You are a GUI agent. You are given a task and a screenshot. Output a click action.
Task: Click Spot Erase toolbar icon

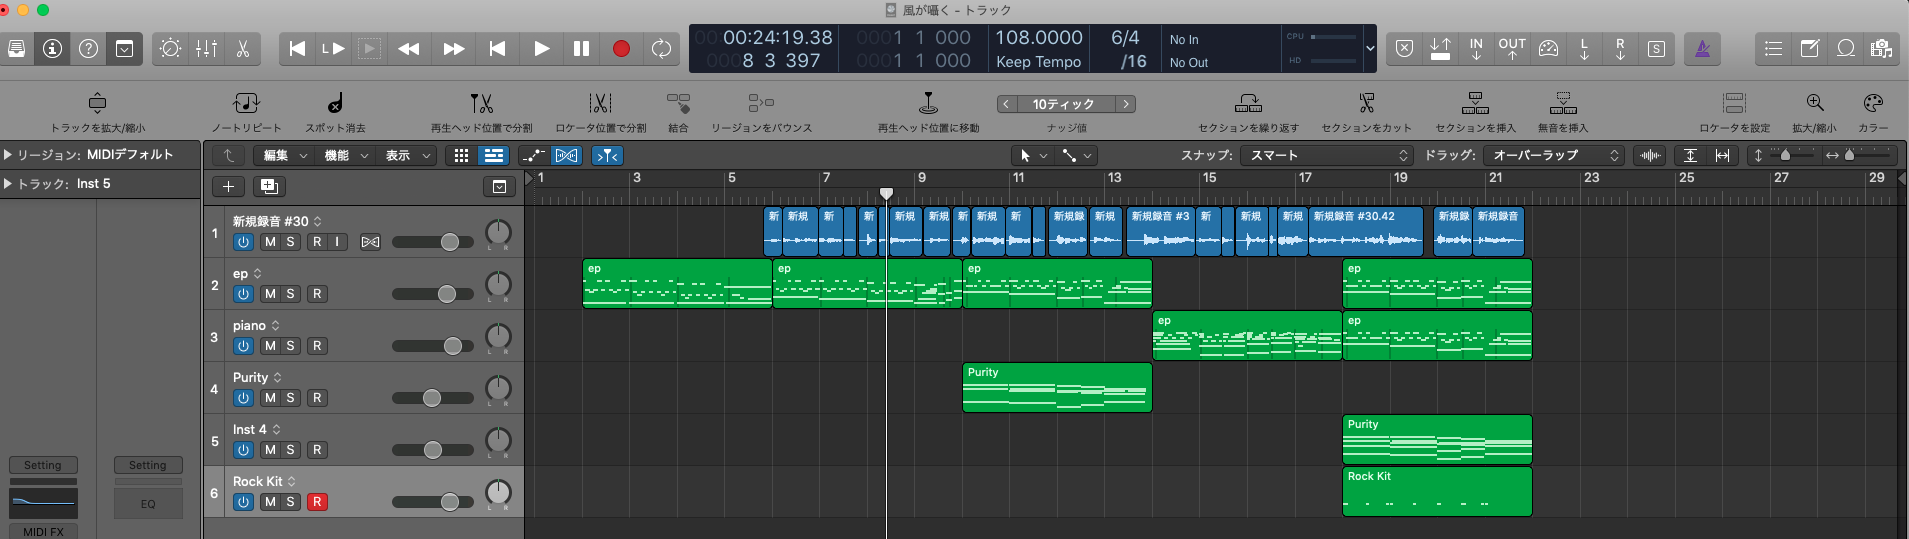click(336, 103)
